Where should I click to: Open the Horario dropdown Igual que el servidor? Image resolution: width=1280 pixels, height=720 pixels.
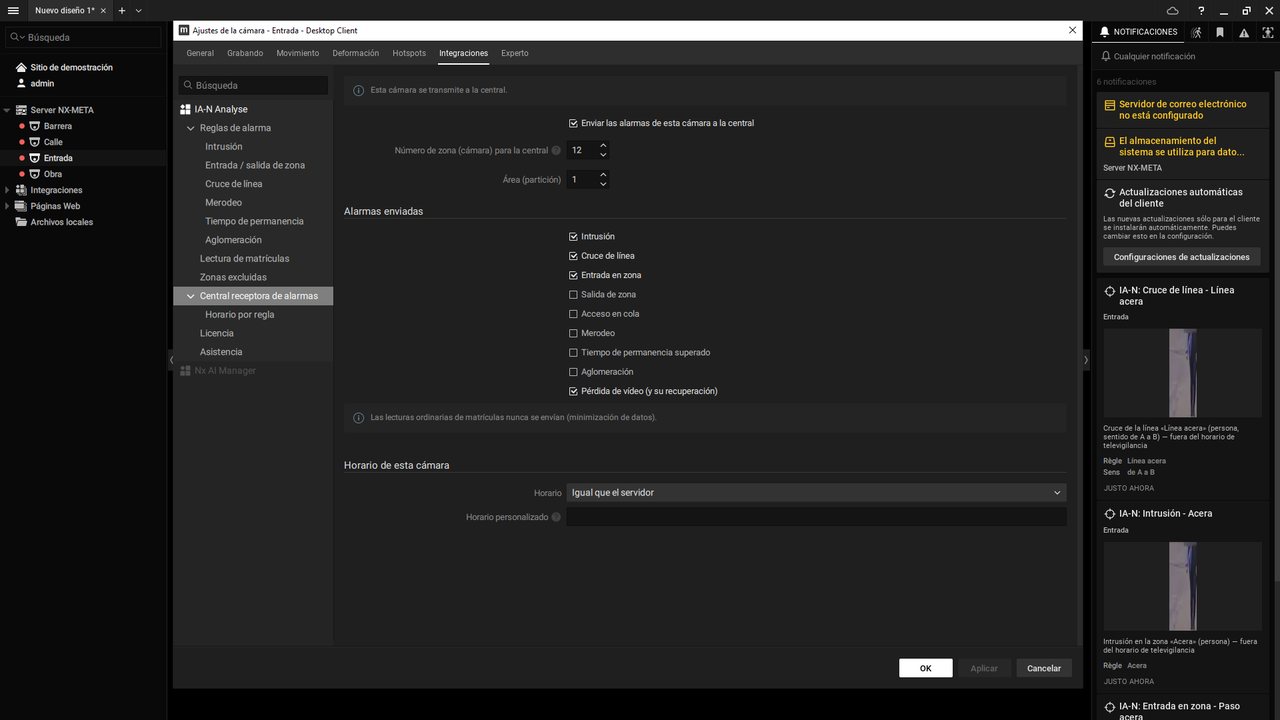pyautogui.click(x=816, y=492)
